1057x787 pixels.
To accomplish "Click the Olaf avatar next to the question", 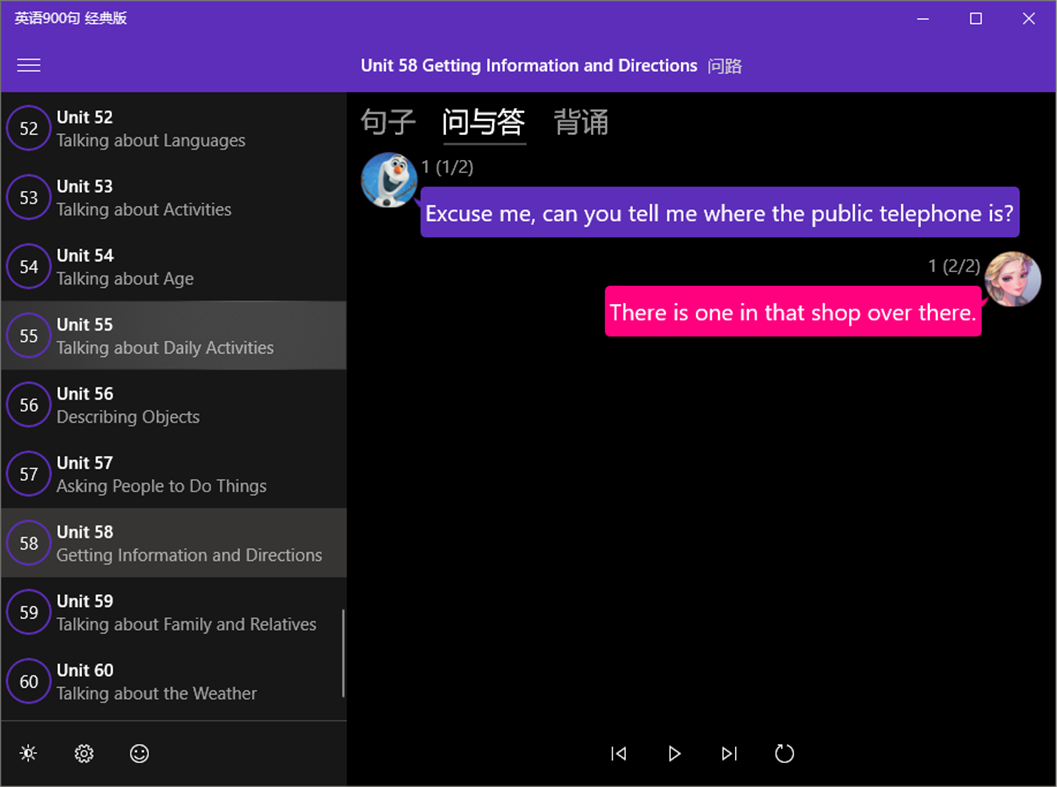I will [x=388, y=179].
